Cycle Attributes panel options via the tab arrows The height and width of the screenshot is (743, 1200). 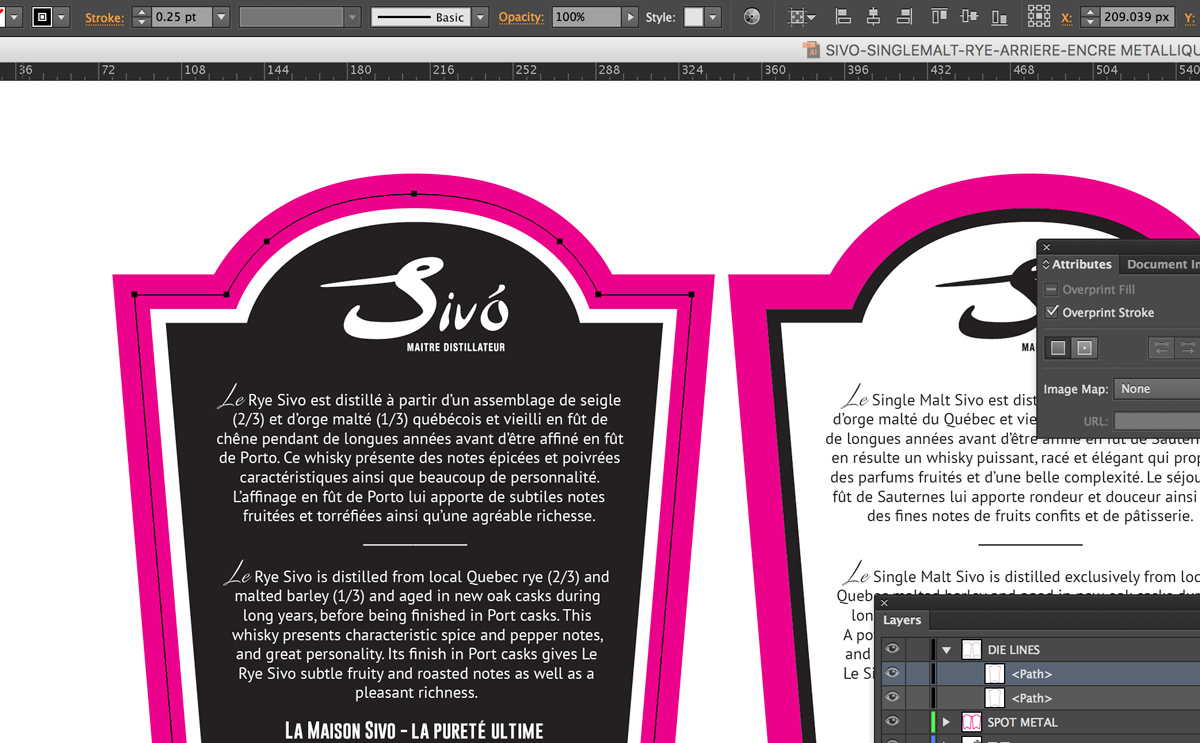(x=1045, y=265)
